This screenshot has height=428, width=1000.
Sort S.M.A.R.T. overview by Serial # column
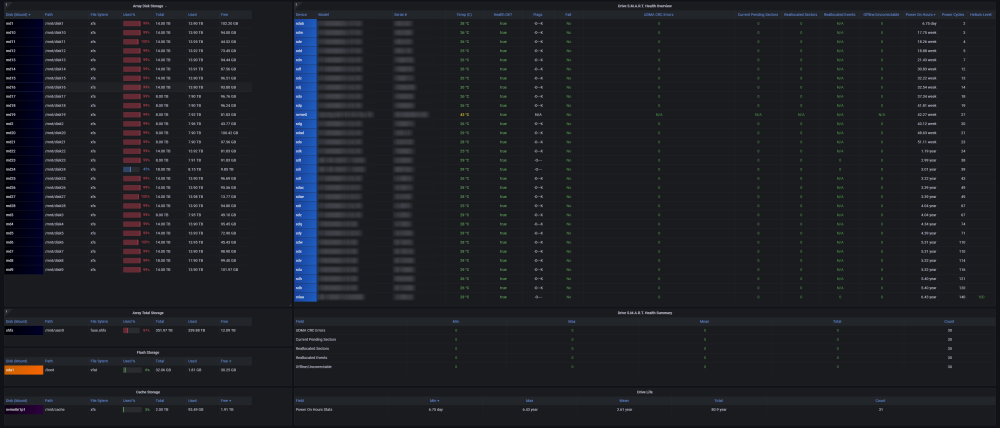401,14
